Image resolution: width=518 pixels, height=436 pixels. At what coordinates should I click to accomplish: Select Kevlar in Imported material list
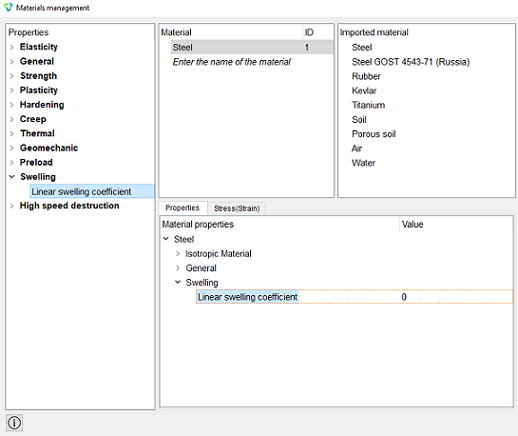tap(364, 91)
